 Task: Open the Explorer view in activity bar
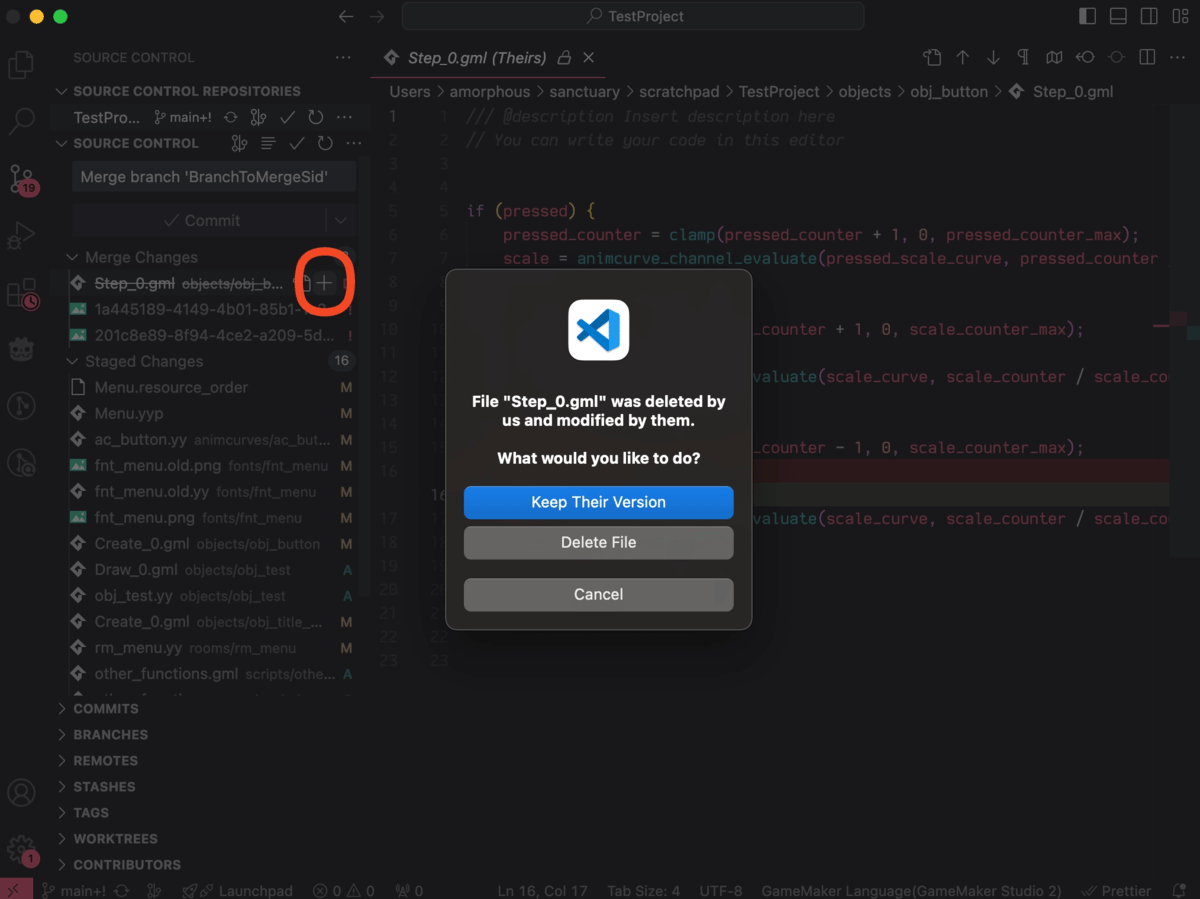pyautogui.click(x=21, y=66)
